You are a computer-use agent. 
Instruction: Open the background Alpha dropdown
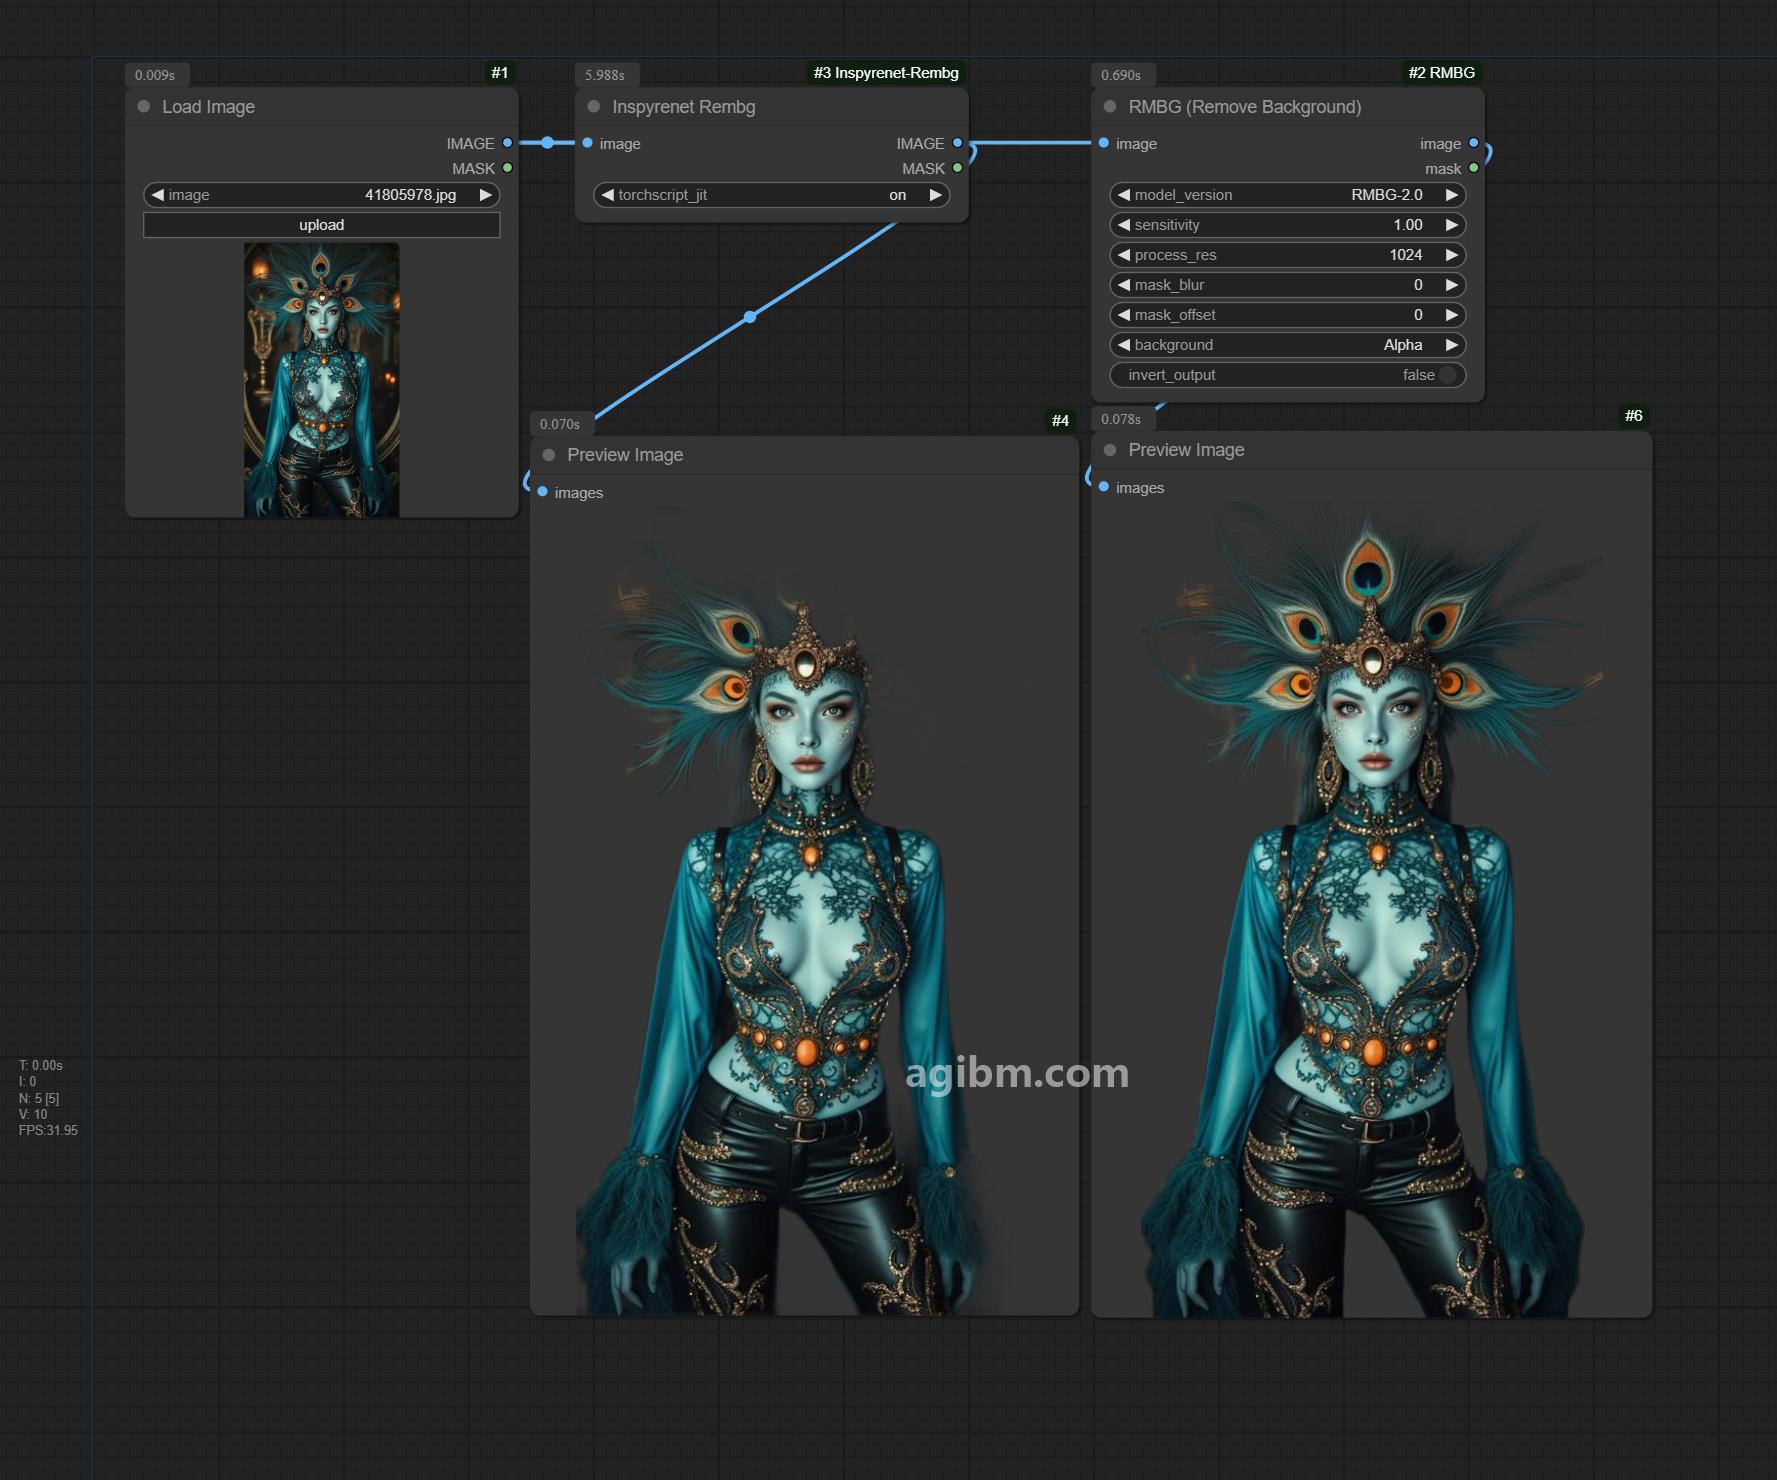point(1288,345)
